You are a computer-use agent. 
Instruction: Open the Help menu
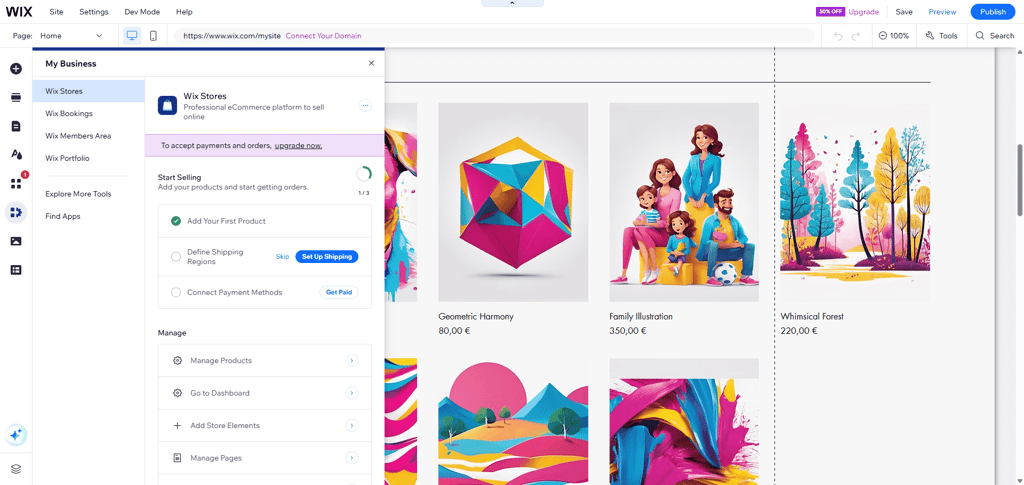pos(184,12)
